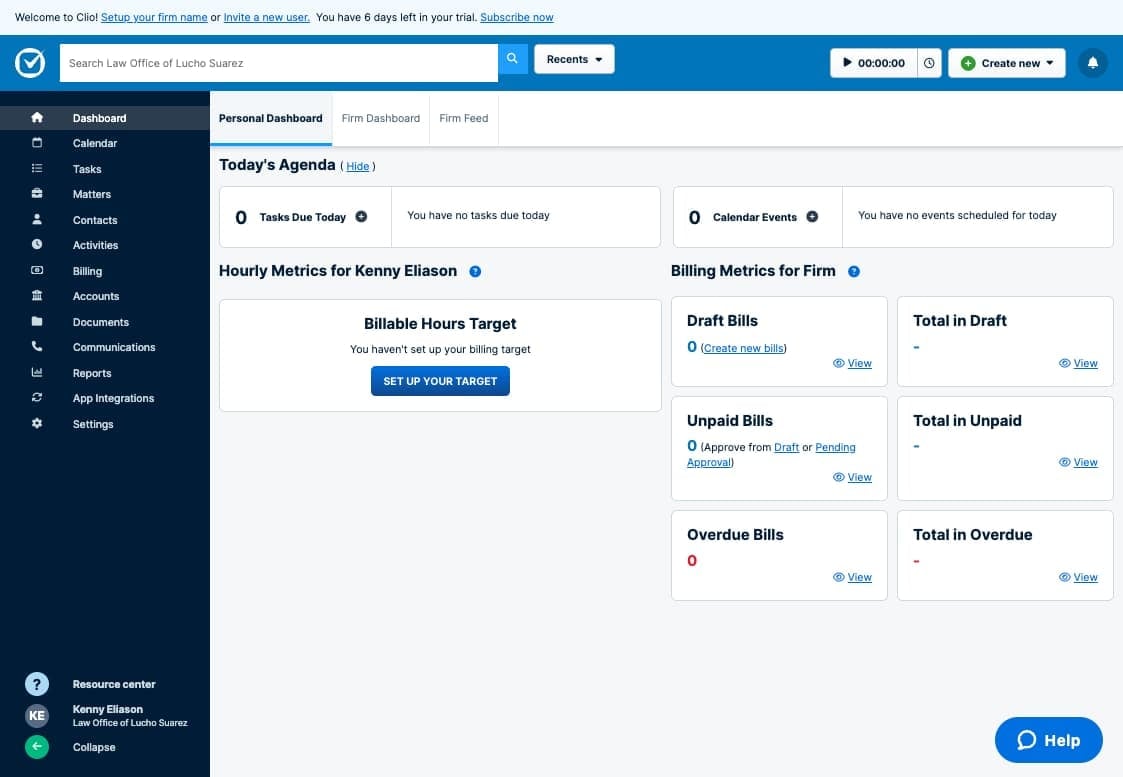Open the Hourly Metrics info tooltip icon
1123x777 pixels.
[475, 270]
